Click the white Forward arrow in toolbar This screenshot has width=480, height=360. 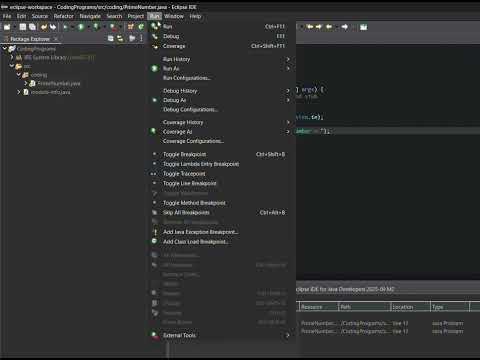pos(345,27)
